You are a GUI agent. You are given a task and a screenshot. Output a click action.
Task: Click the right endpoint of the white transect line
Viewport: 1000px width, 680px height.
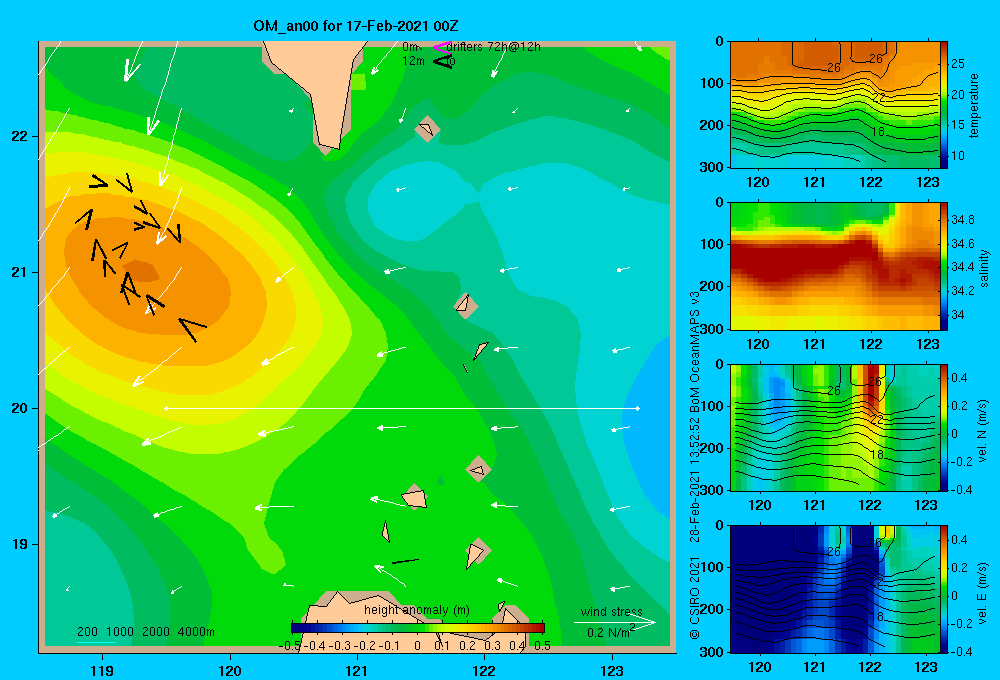638,408
